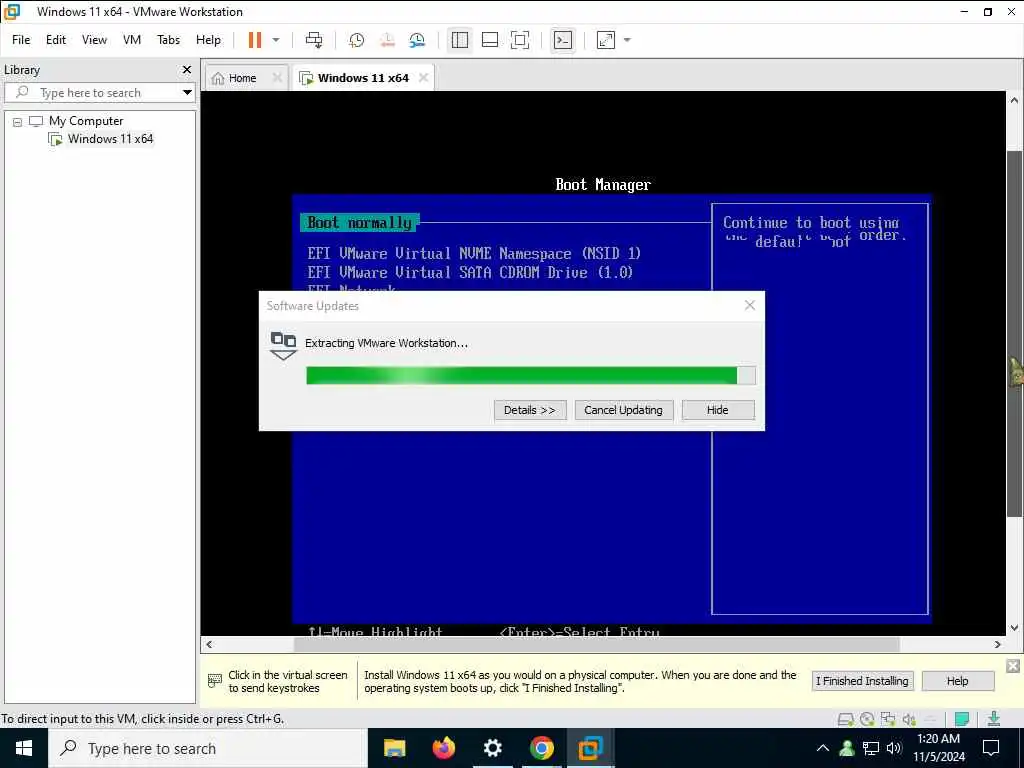Open Settings gear from the taskbar
Image resolution: width=1024 pixels, height=768 pixels.
pyautogui.click(x=492, y=748)
